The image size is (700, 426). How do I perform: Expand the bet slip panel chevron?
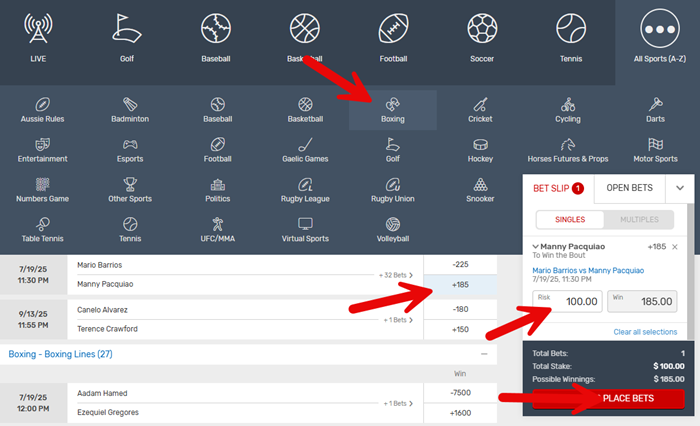pos(680,187)
